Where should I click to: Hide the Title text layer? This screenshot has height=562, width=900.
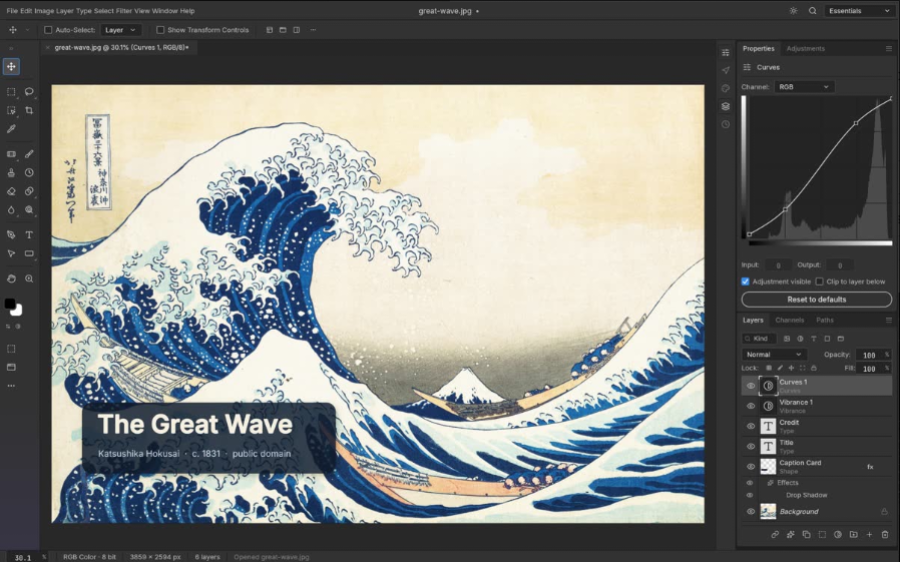tap(750, 446)
